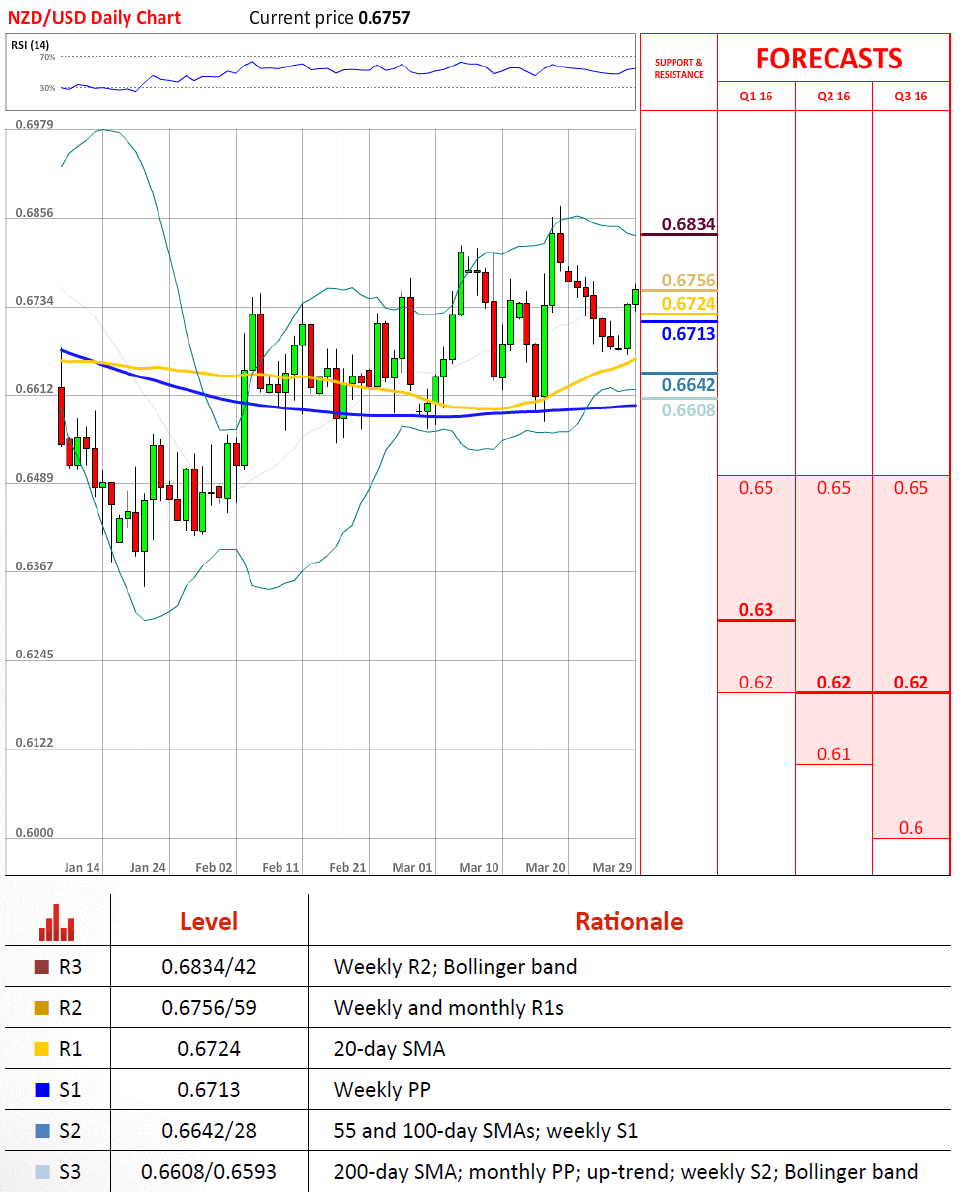Screen dimensions: 963x1192
Task: Click the 0.6 Q3 forecast low value
Action: (911, 828)
